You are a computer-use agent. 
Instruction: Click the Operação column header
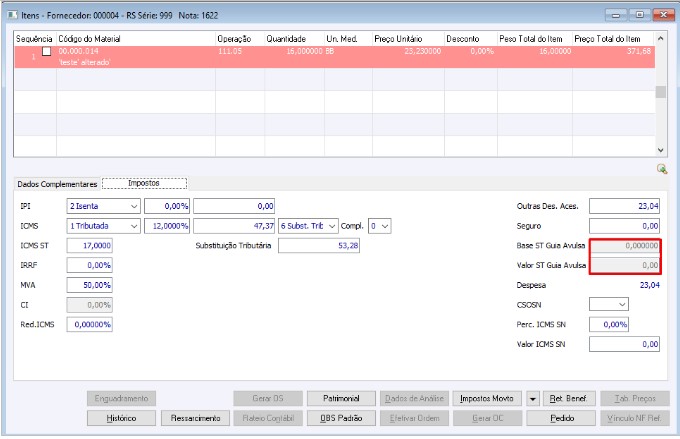(x=240, y=39)
